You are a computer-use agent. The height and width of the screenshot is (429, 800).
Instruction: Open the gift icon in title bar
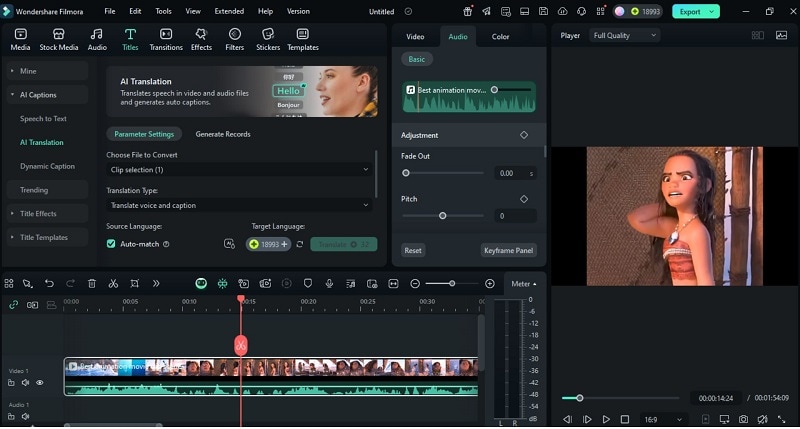(467, 11)
